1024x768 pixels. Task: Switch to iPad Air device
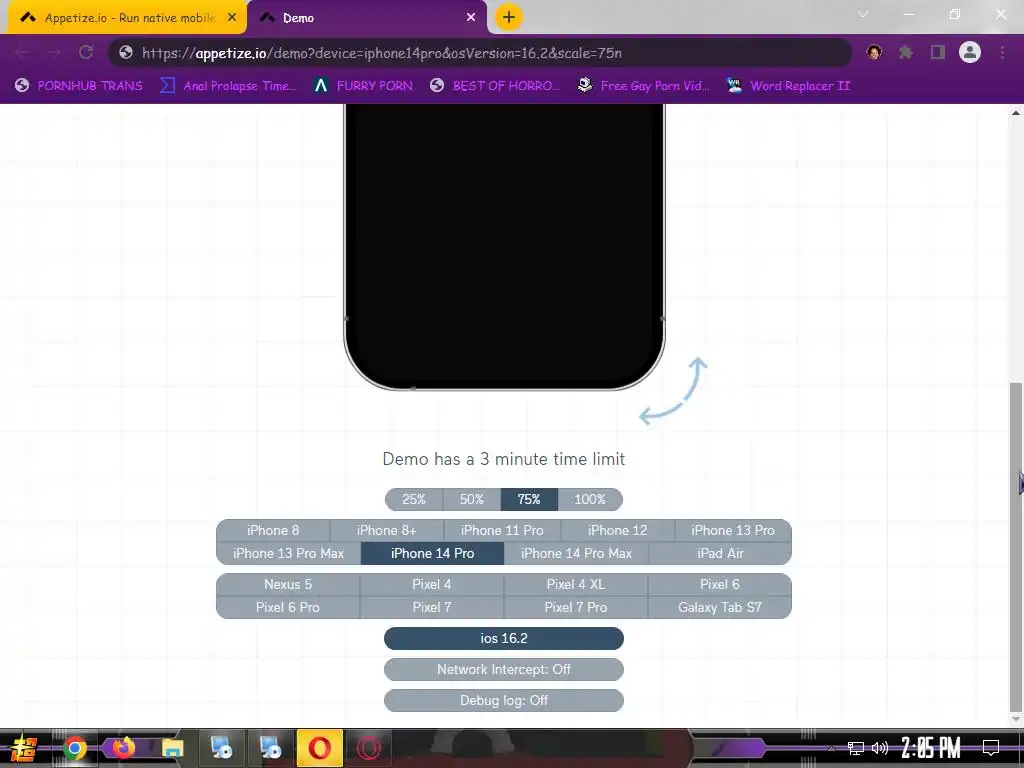click(x=720, y=553)
